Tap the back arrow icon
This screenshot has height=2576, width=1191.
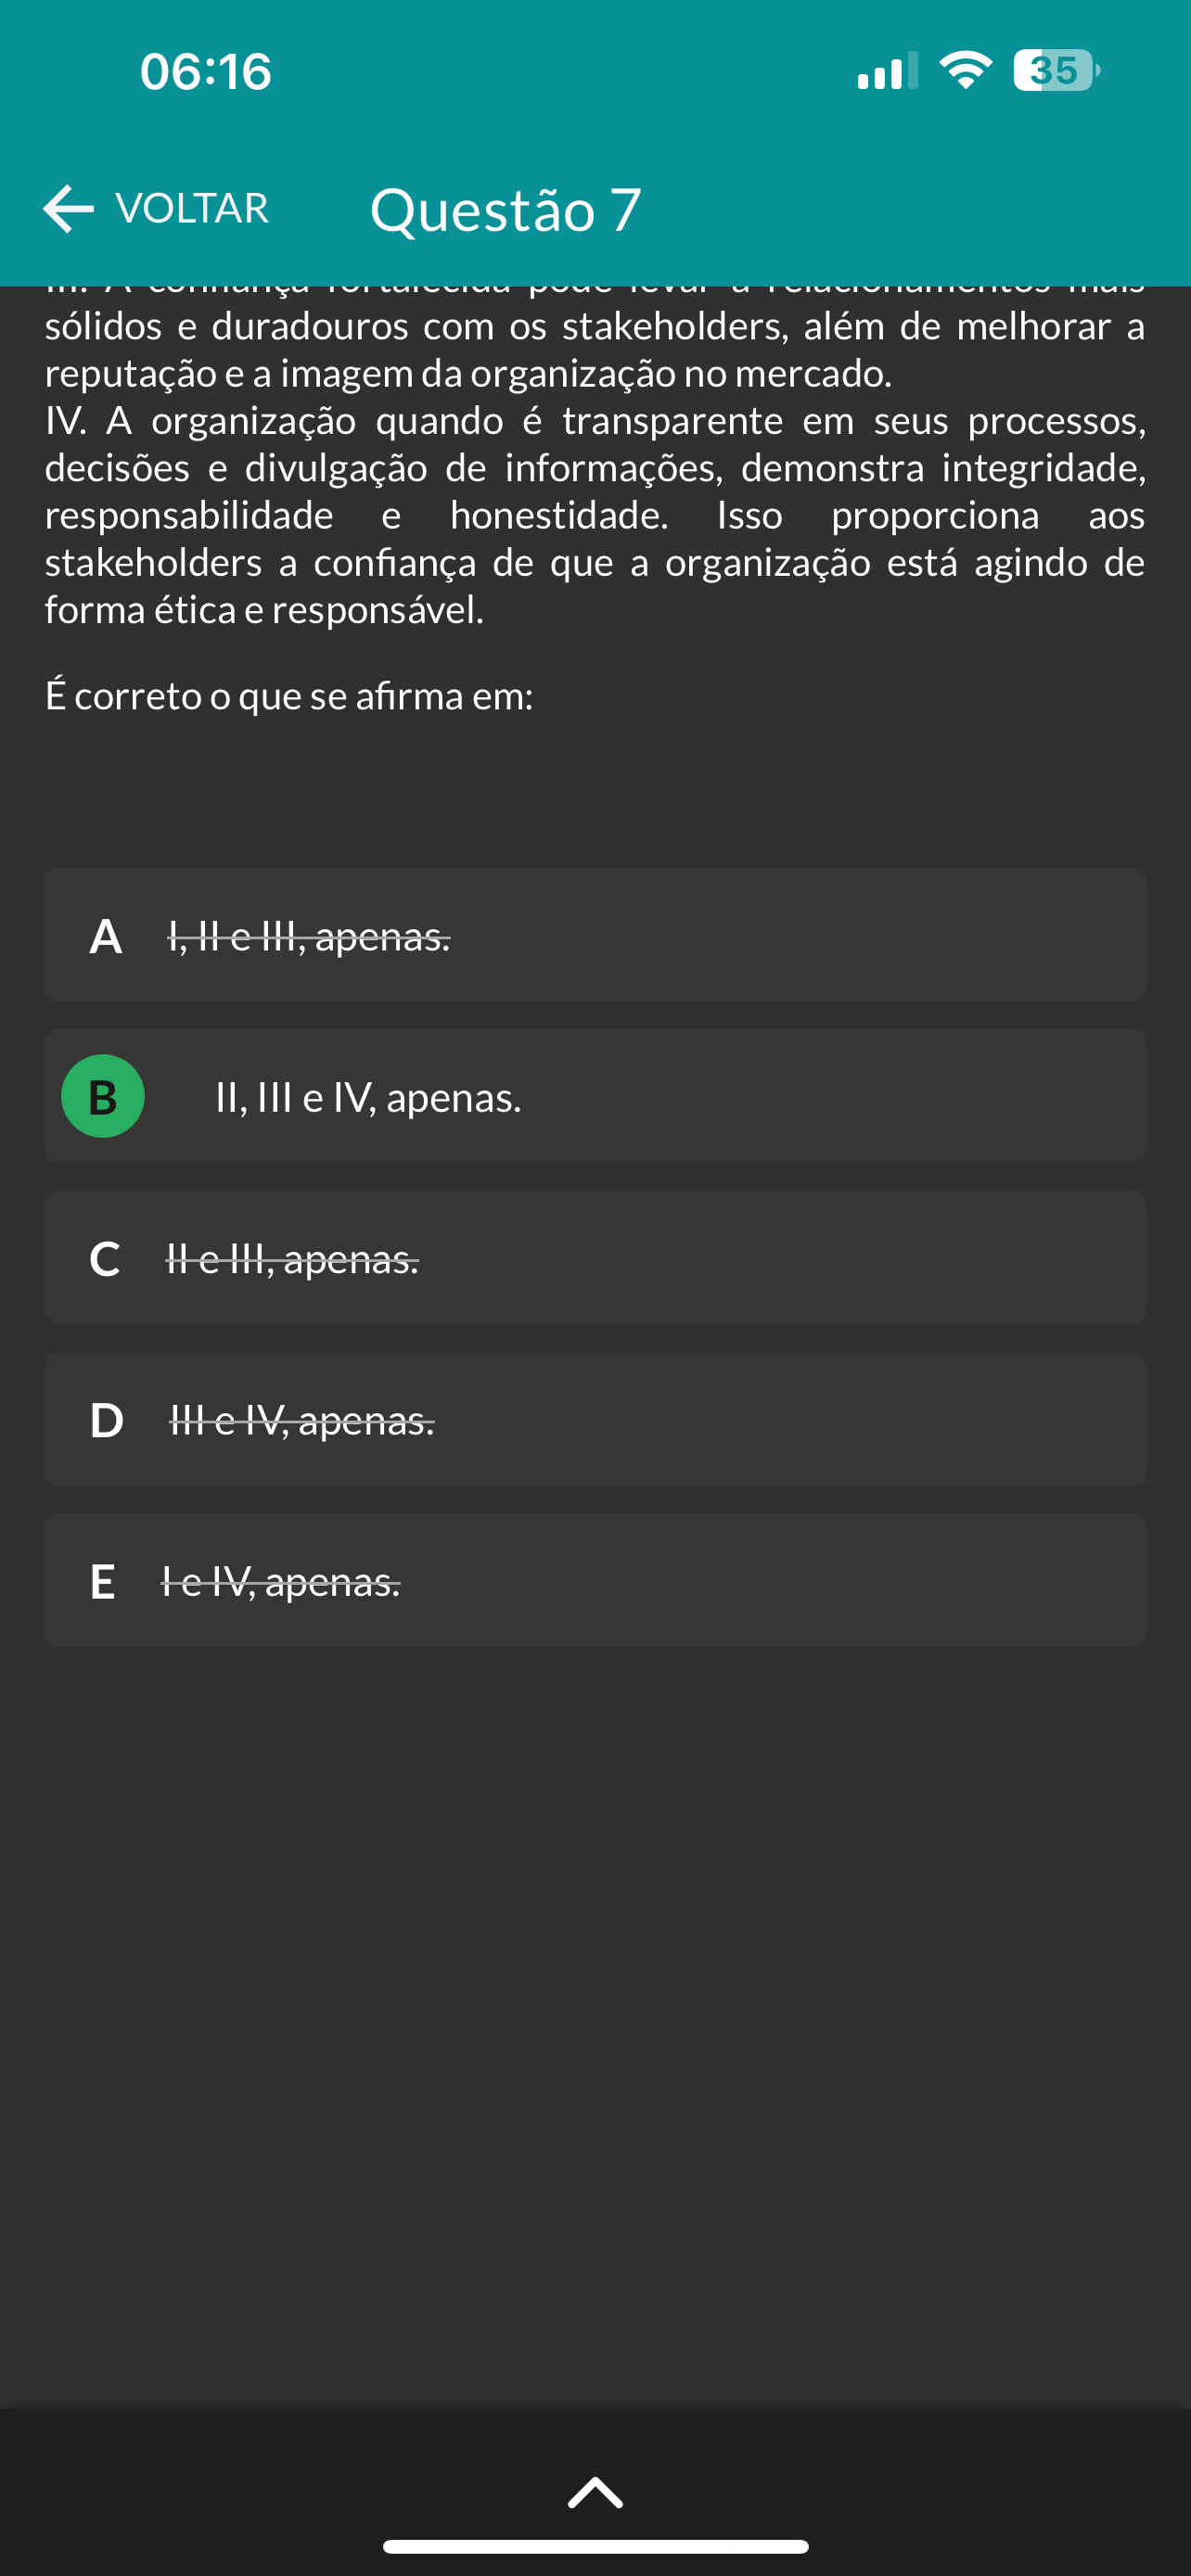click(68, 209)
